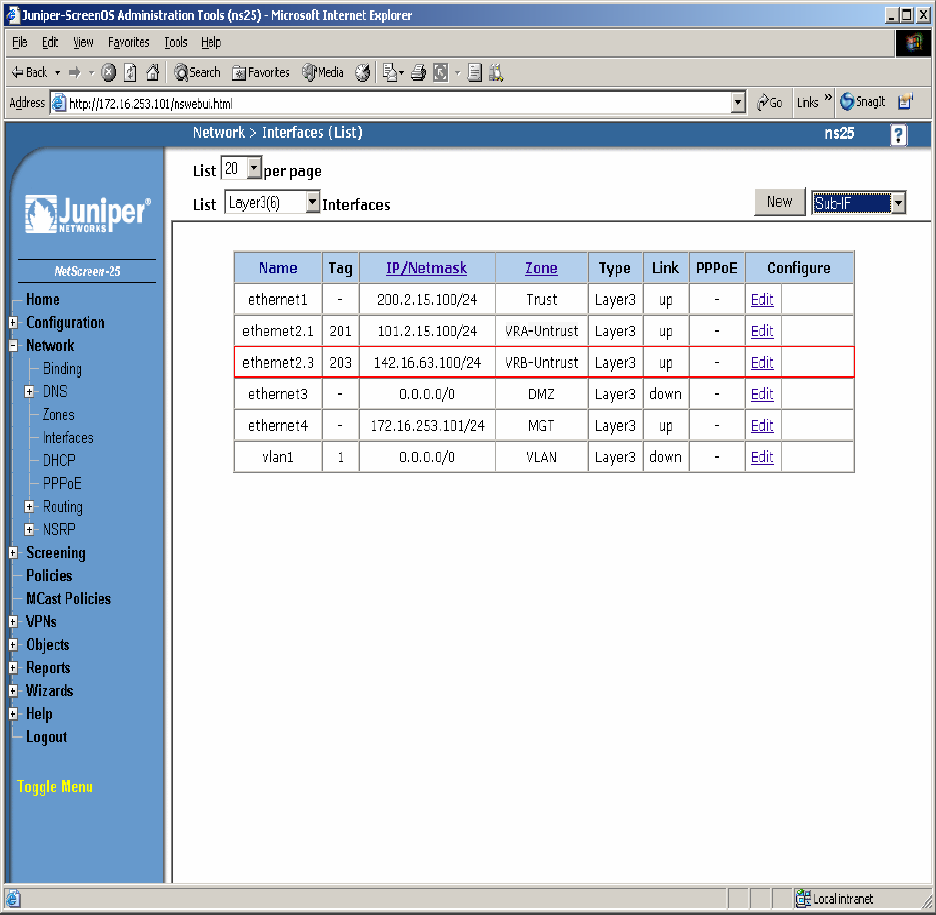
Task: Open the Layer3(6) interfaces dropdown
Action: (313, 202)
